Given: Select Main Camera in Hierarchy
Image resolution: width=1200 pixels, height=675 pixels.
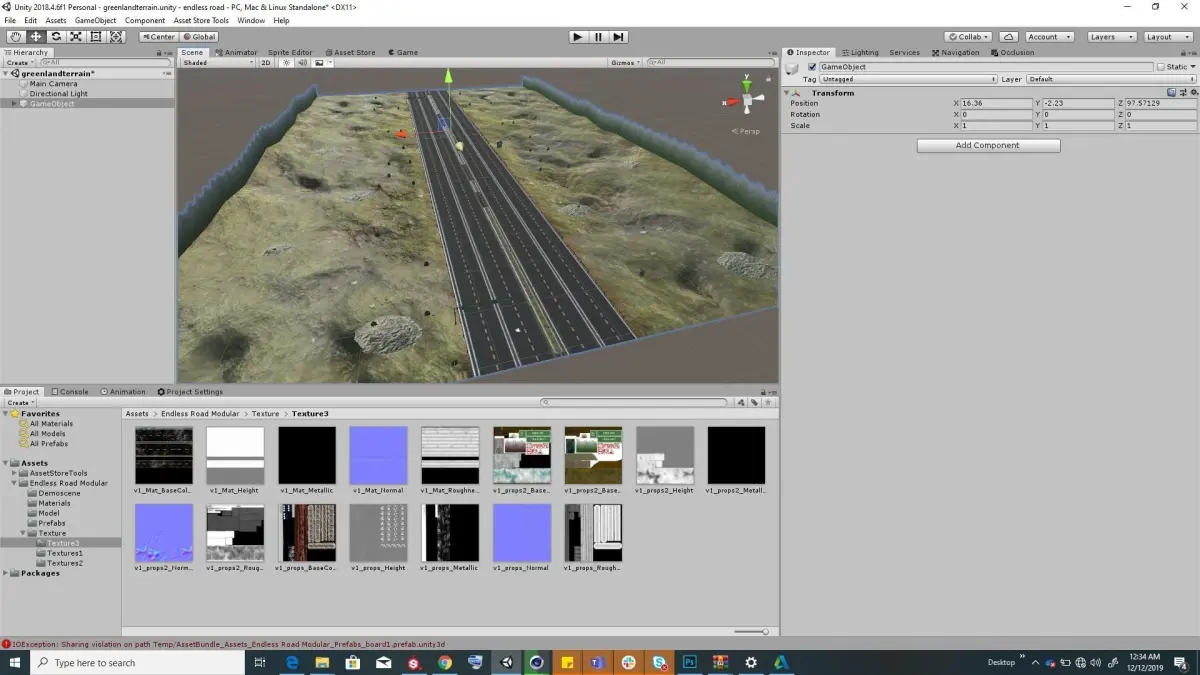Looking at the screenshot, I should [x=53, y=83].
